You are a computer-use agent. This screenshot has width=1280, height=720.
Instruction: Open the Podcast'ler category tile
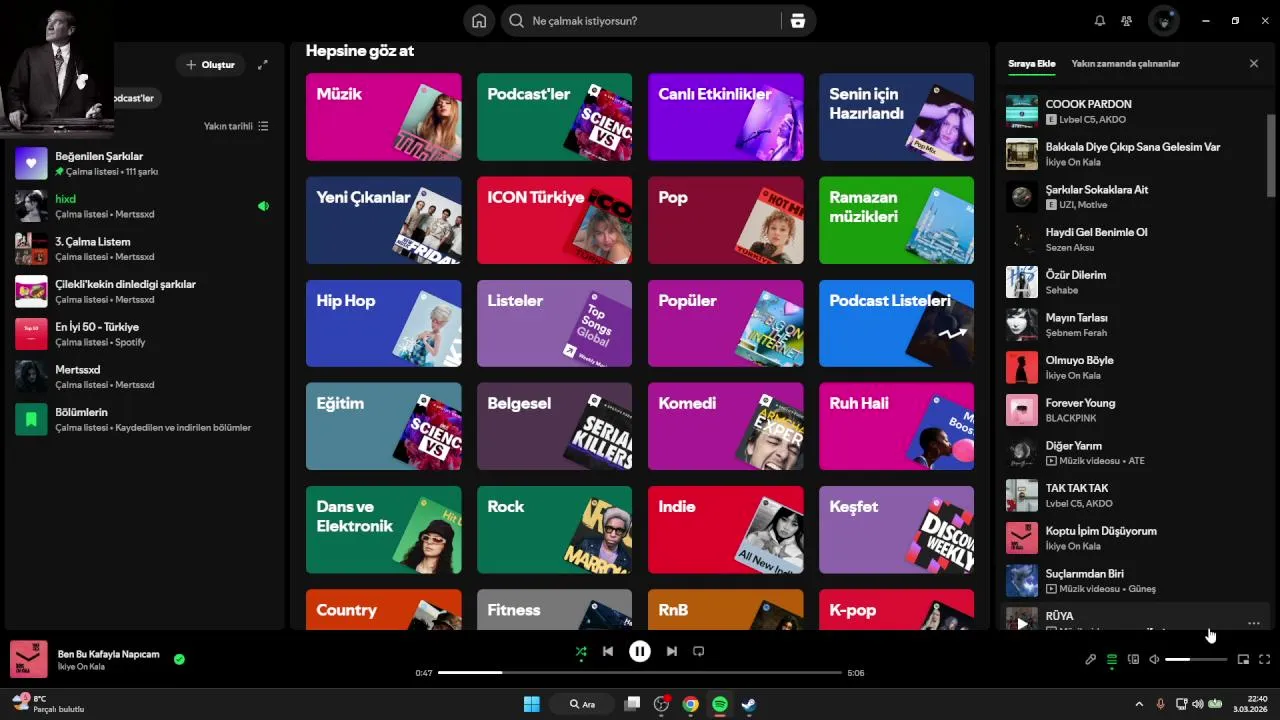point(554,117)
